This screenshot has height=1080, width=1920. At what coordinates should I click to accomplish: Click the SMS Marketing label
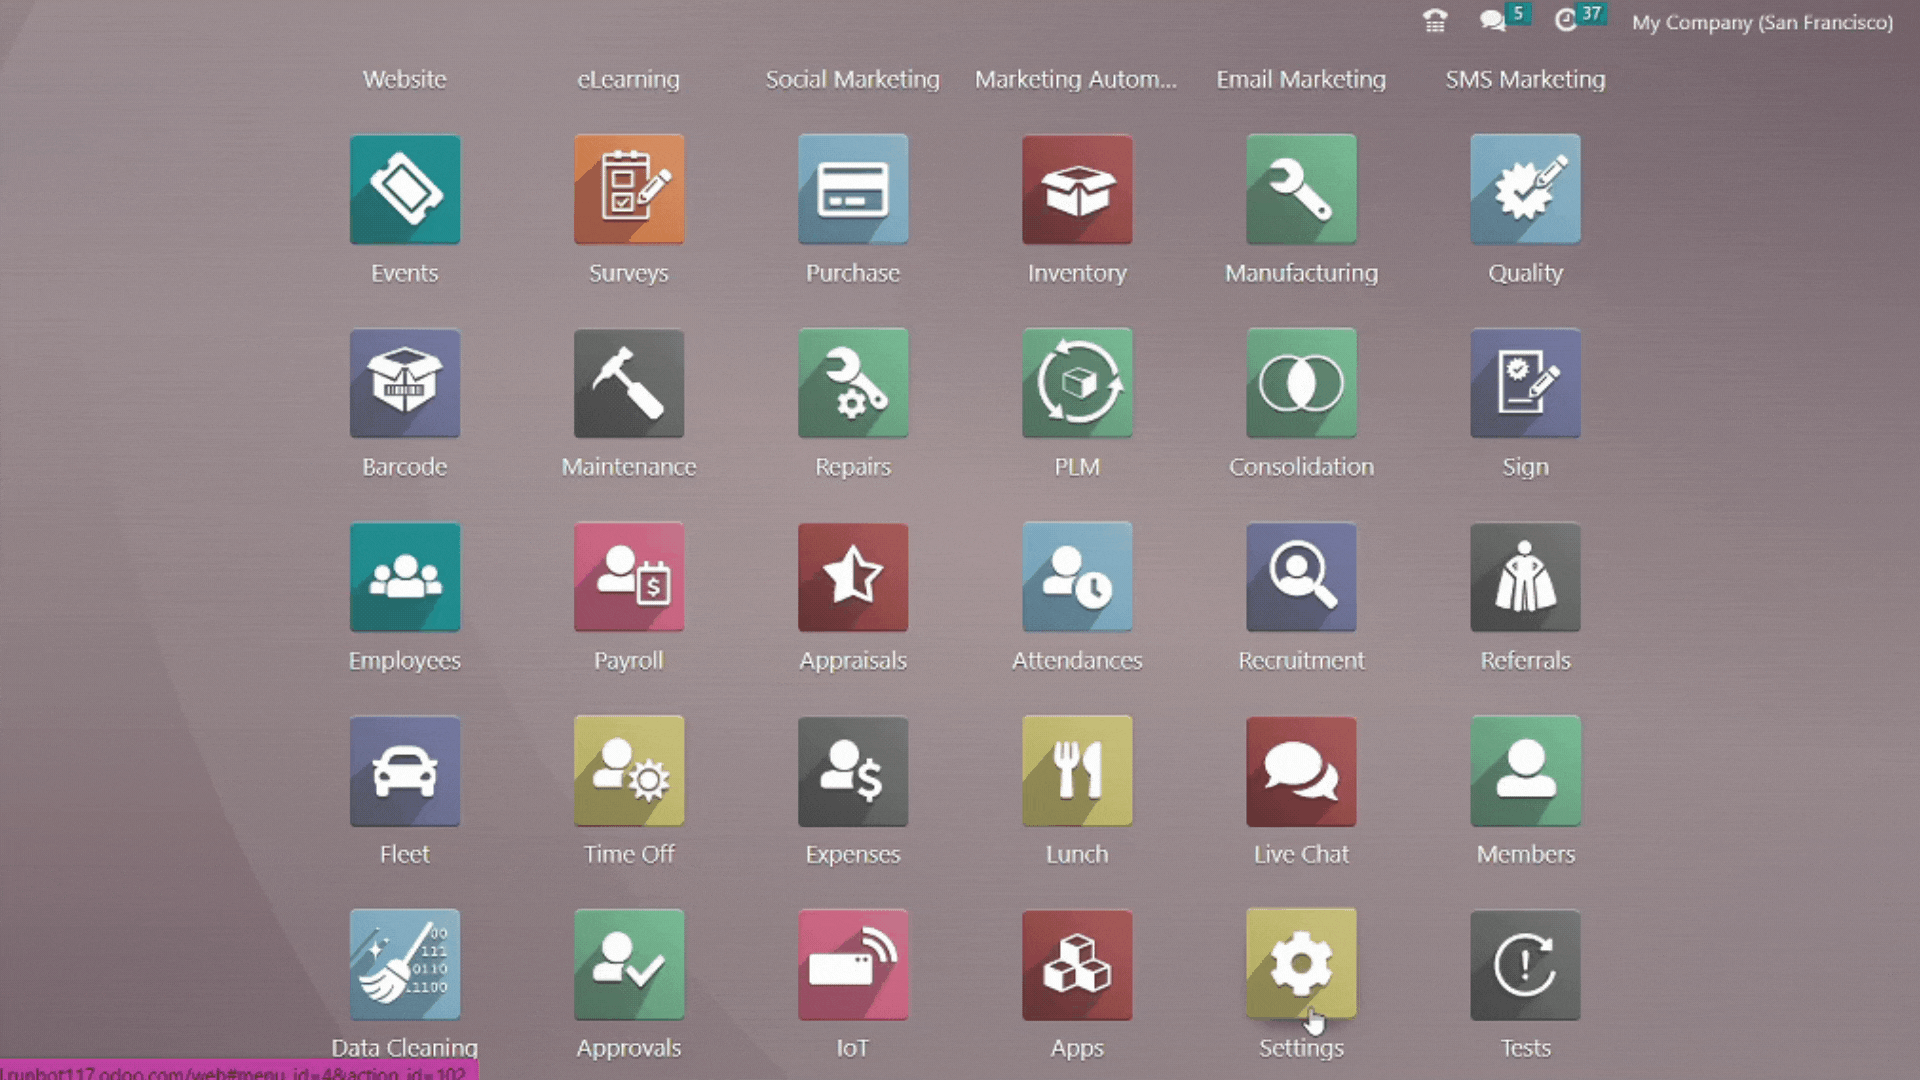tap(1525, 79)
